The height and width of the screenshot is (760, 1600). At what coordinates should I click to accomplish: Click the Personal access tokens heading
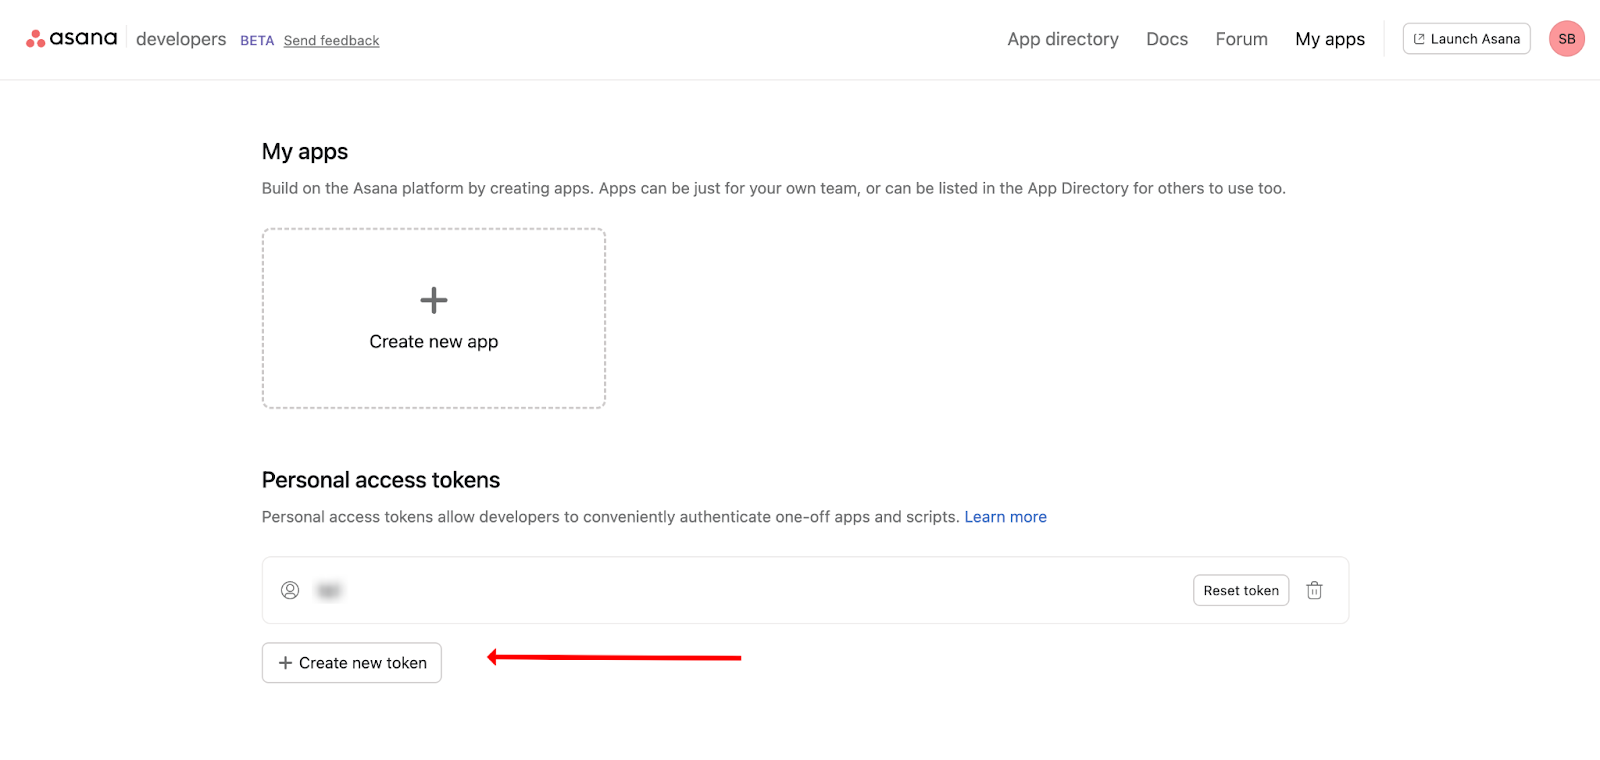[381, 480]
